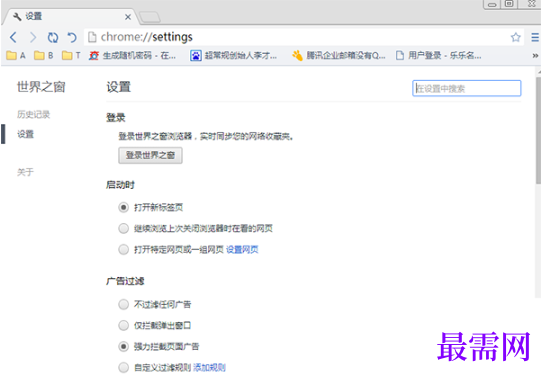Open the Baidu paw bookmark 超常规创始人
This screenshot has height=378, width=549.
point(234,55)
